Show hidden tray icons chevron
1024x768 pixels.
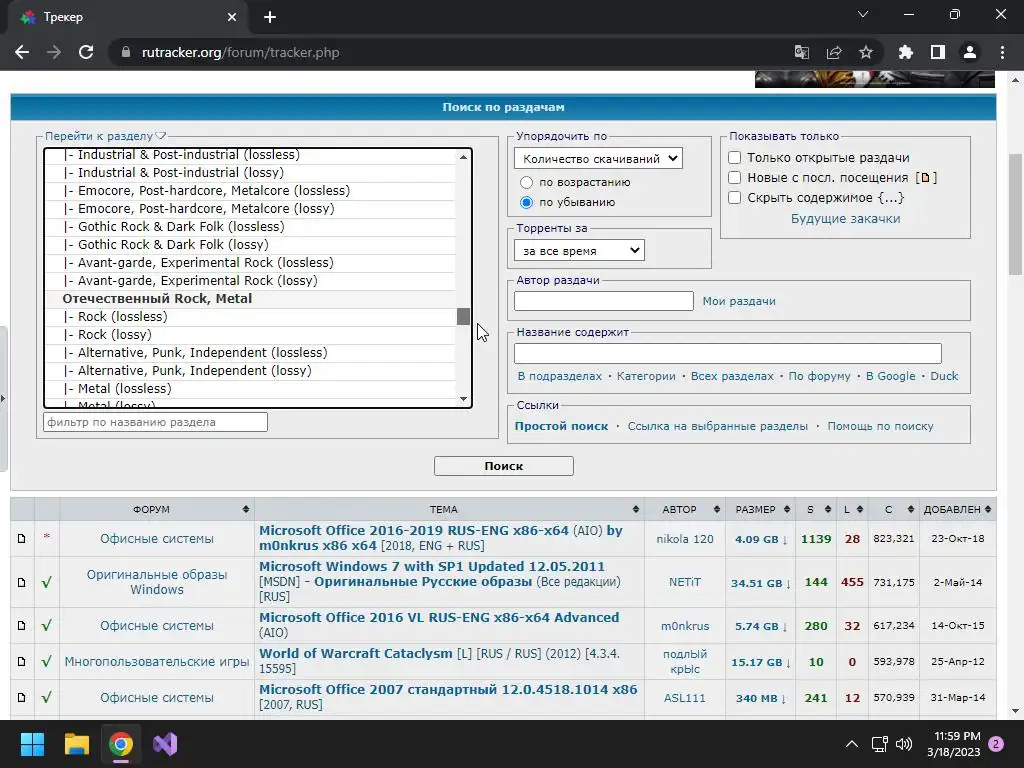(852, 744)
